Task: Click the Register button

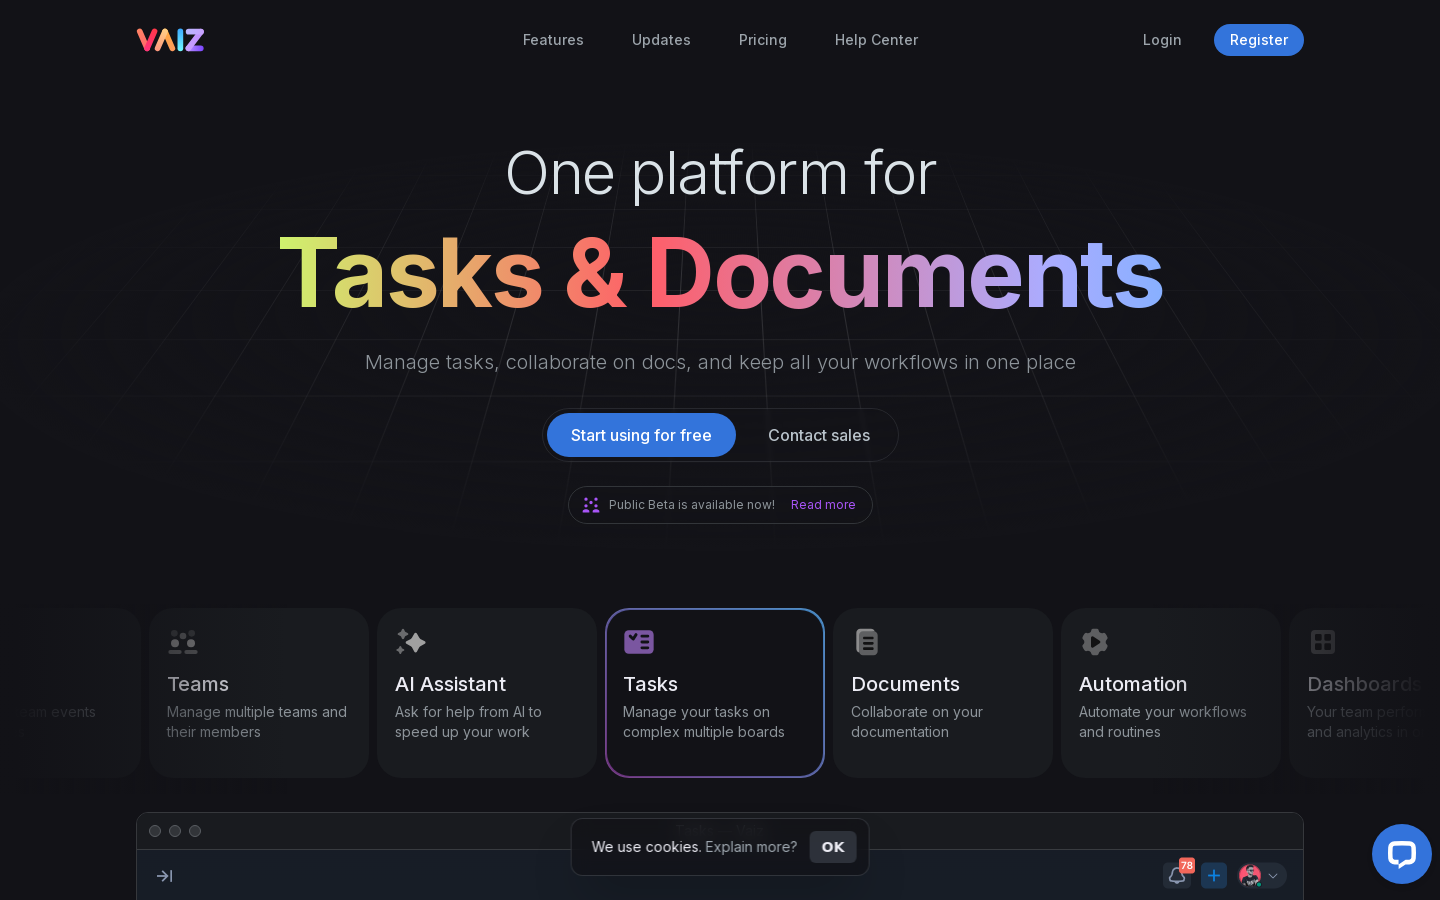Action: [1259, 40]
